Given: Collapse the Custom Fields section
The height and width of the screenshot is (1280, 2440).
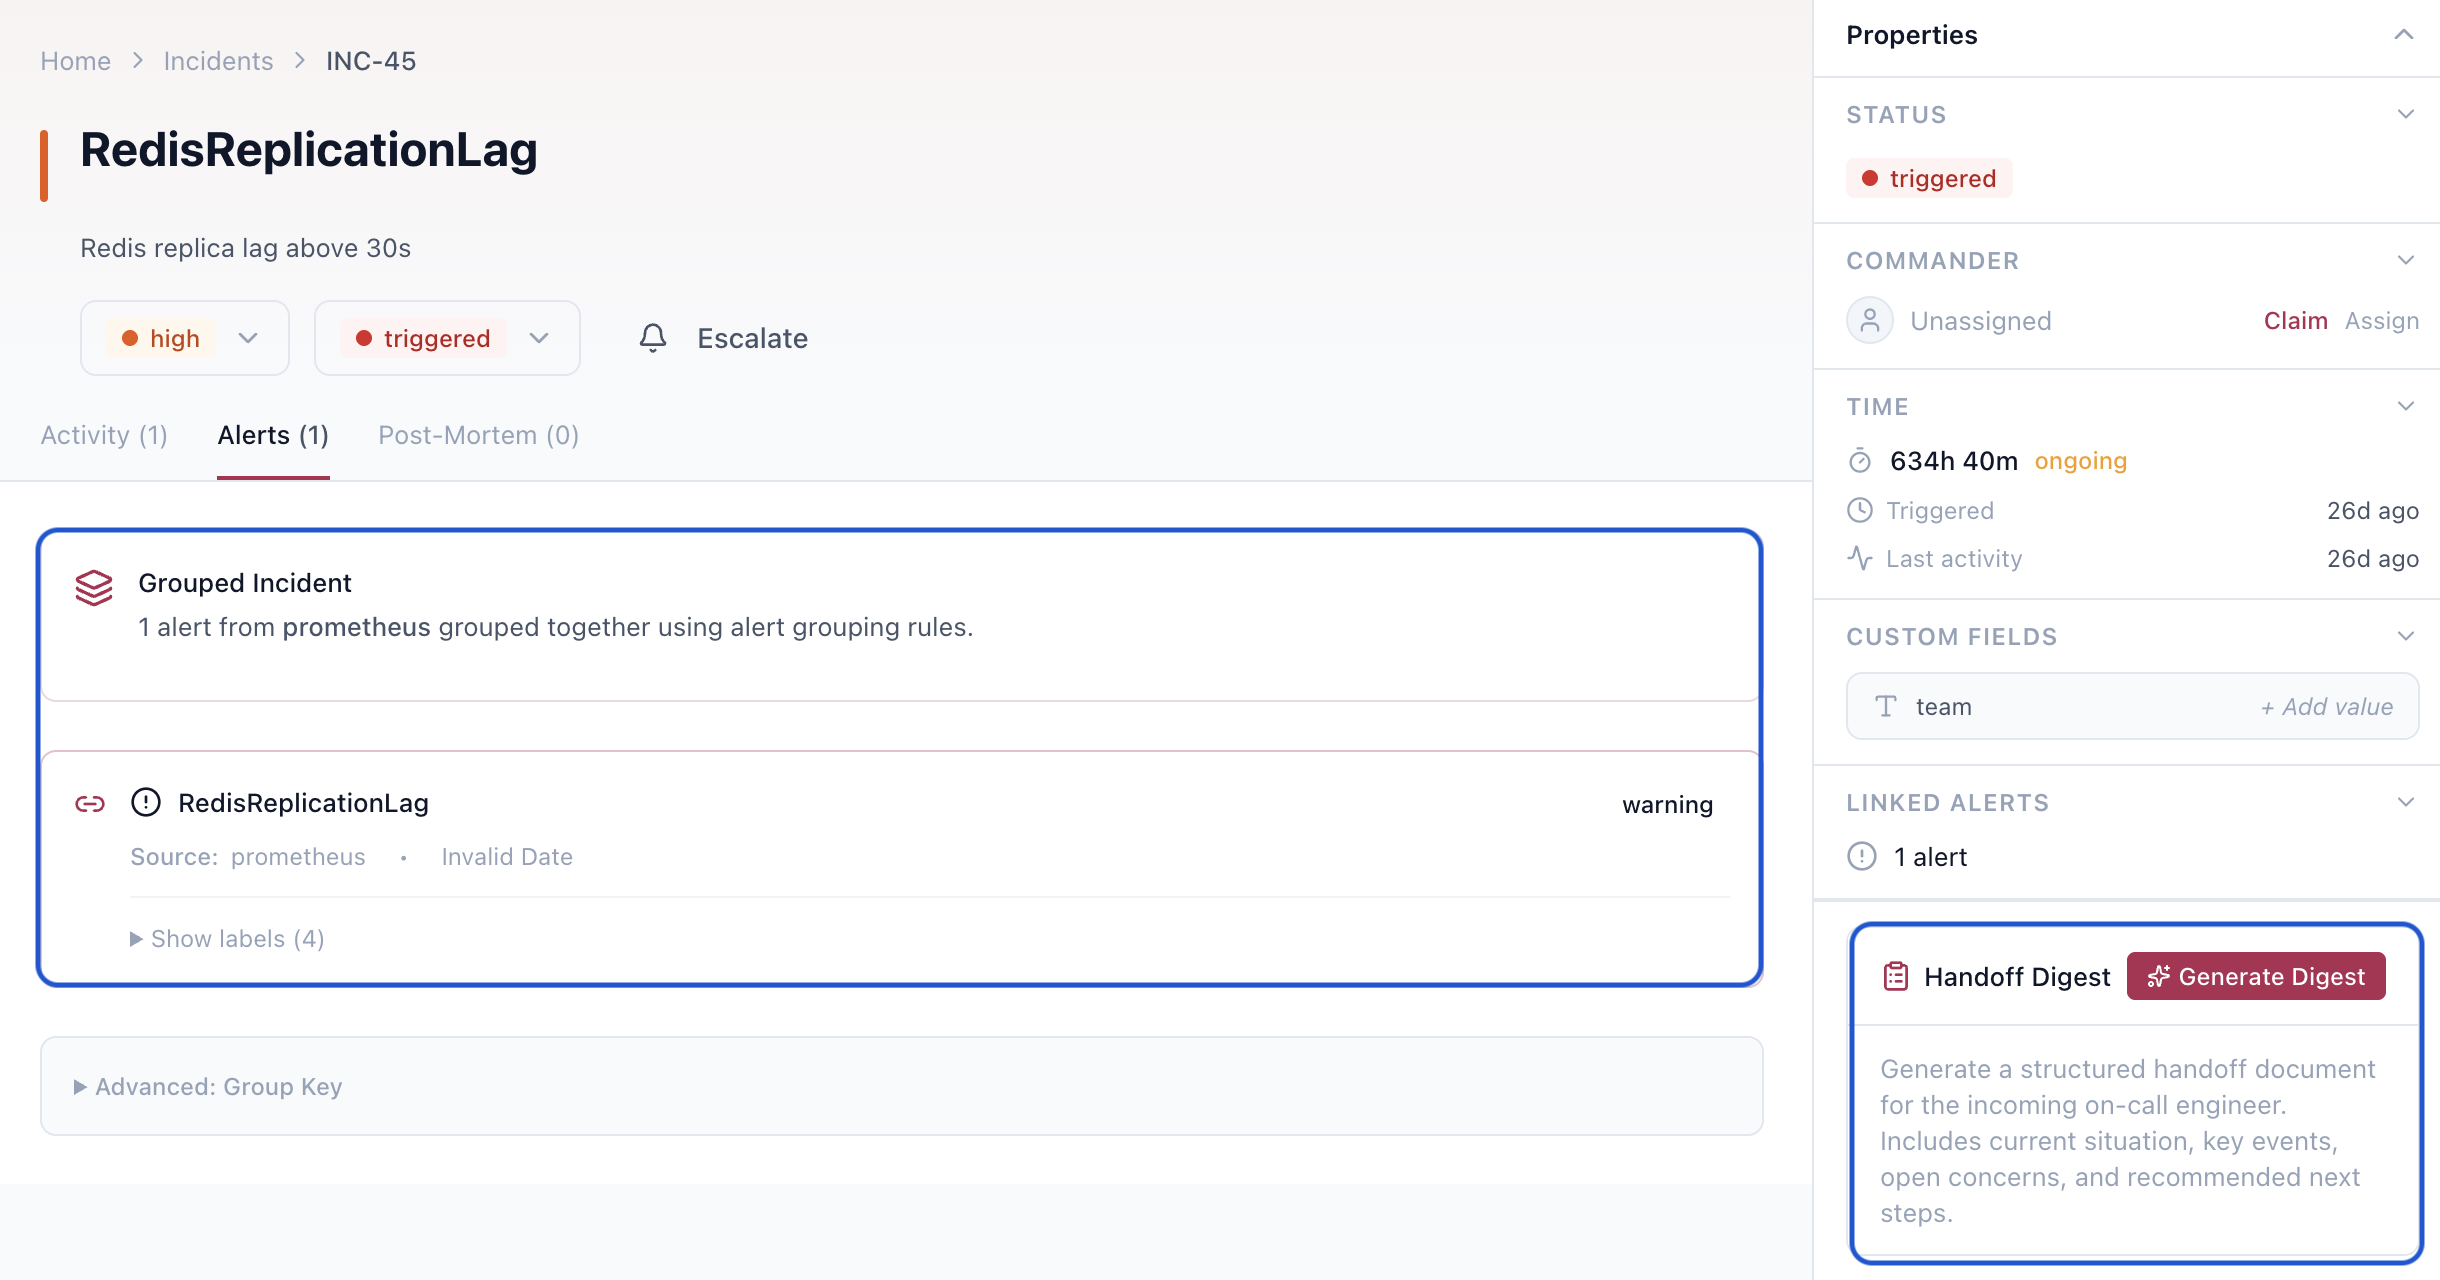Looking at the screenshot, I should point(2406,636).
